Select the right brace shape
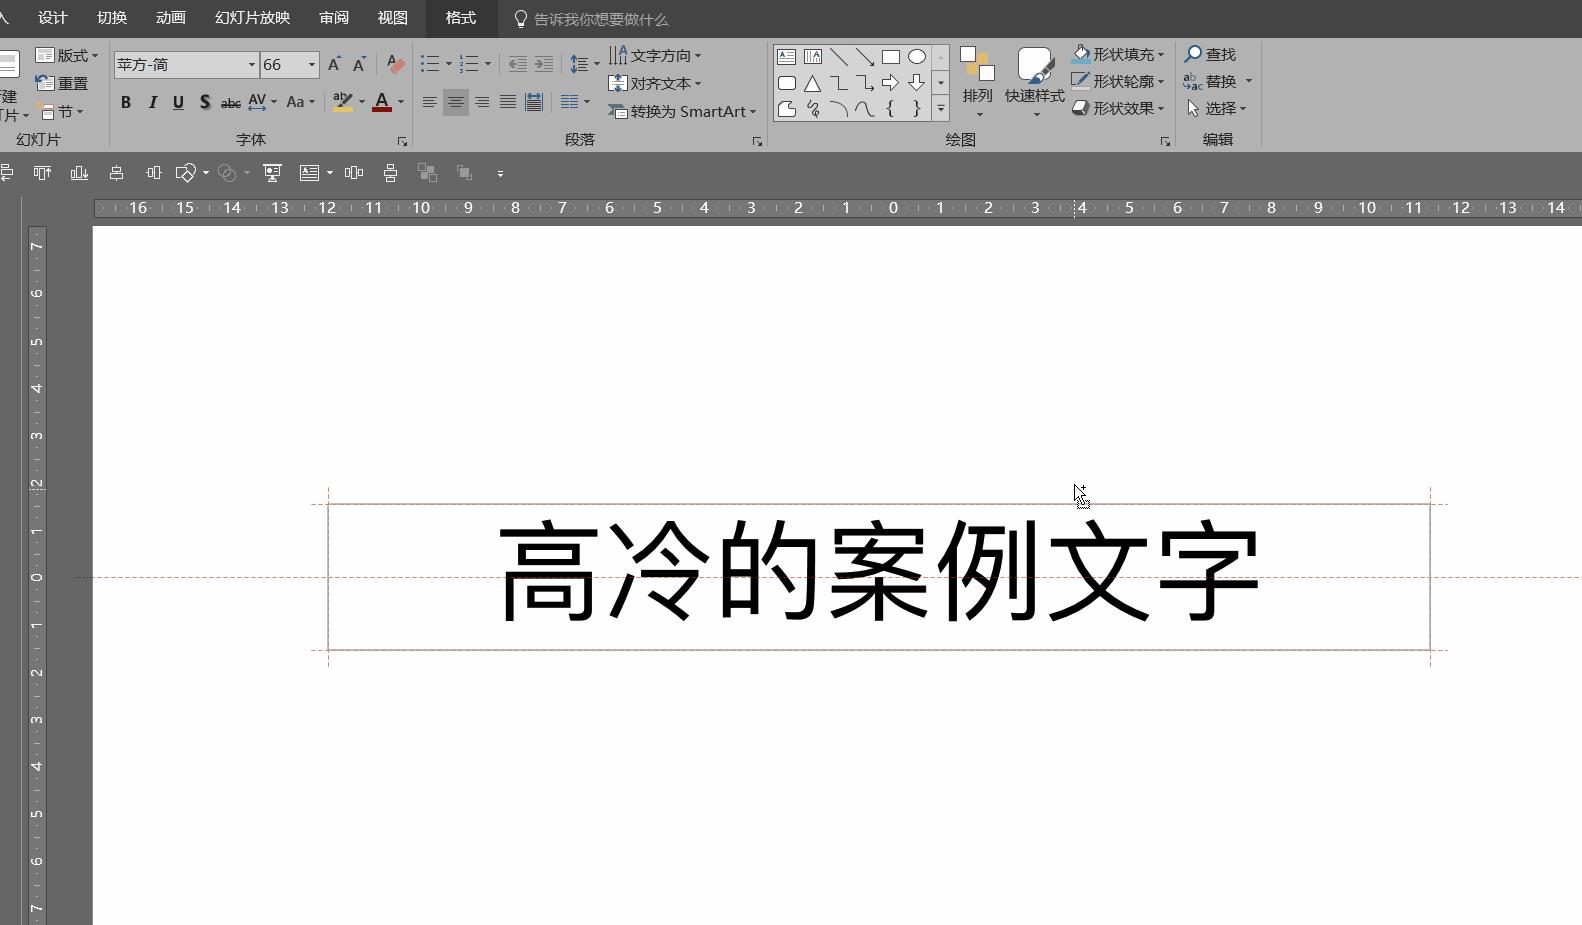1582x925 pixels. tap(917, 109)
